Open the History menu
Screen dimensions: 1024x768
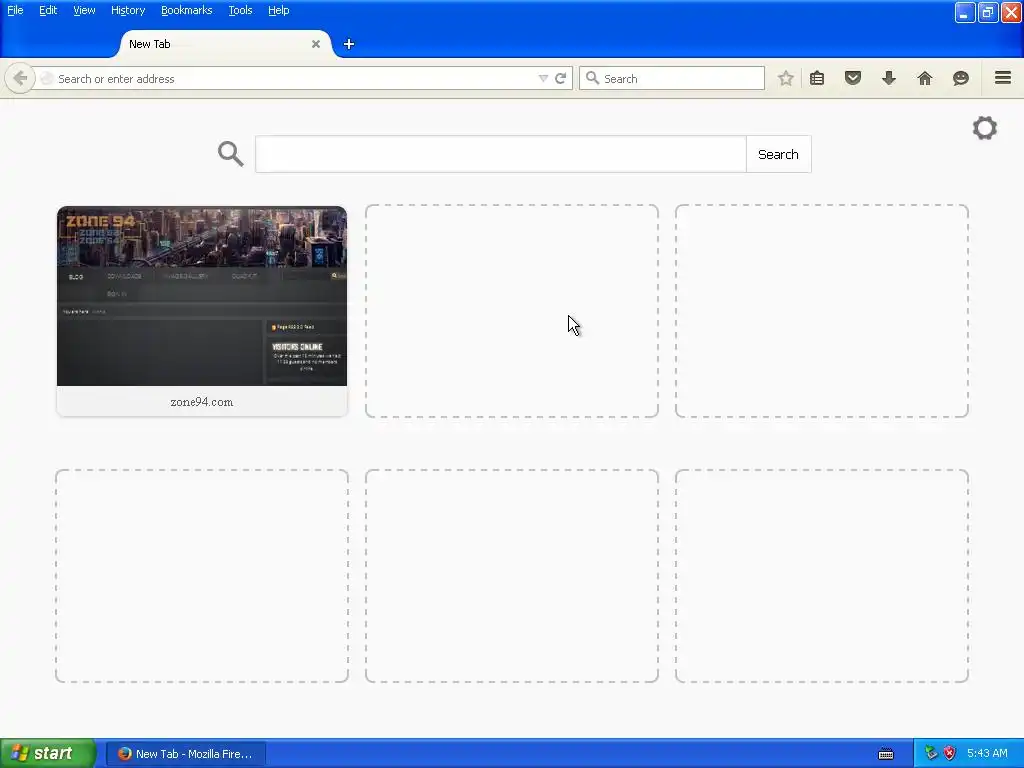point(127,10)
